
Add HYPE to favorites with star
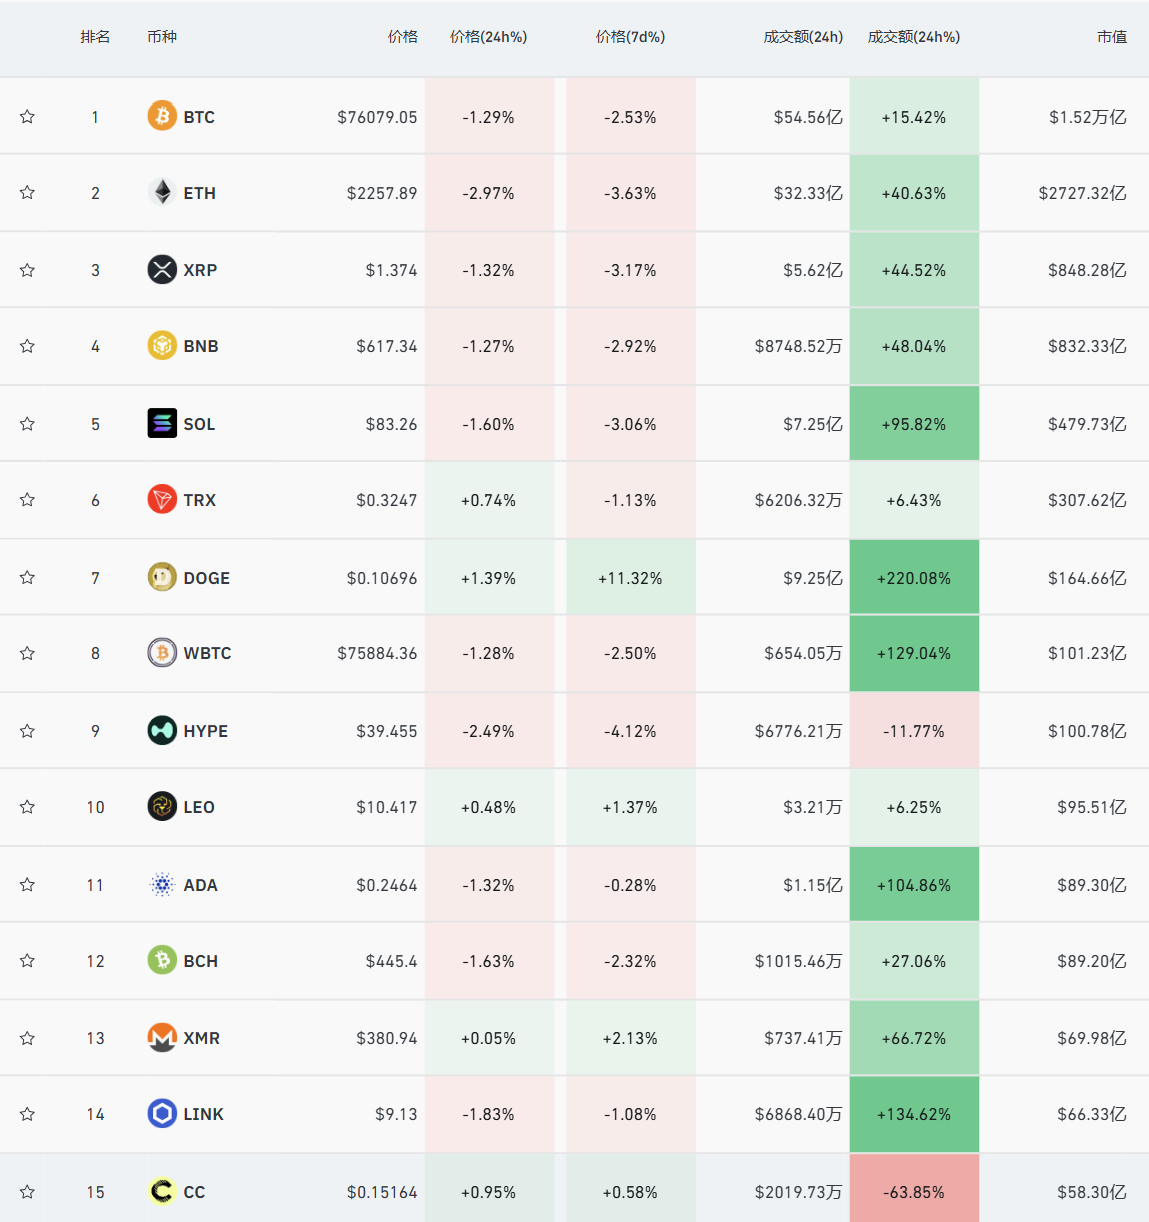tap(27, 731)
